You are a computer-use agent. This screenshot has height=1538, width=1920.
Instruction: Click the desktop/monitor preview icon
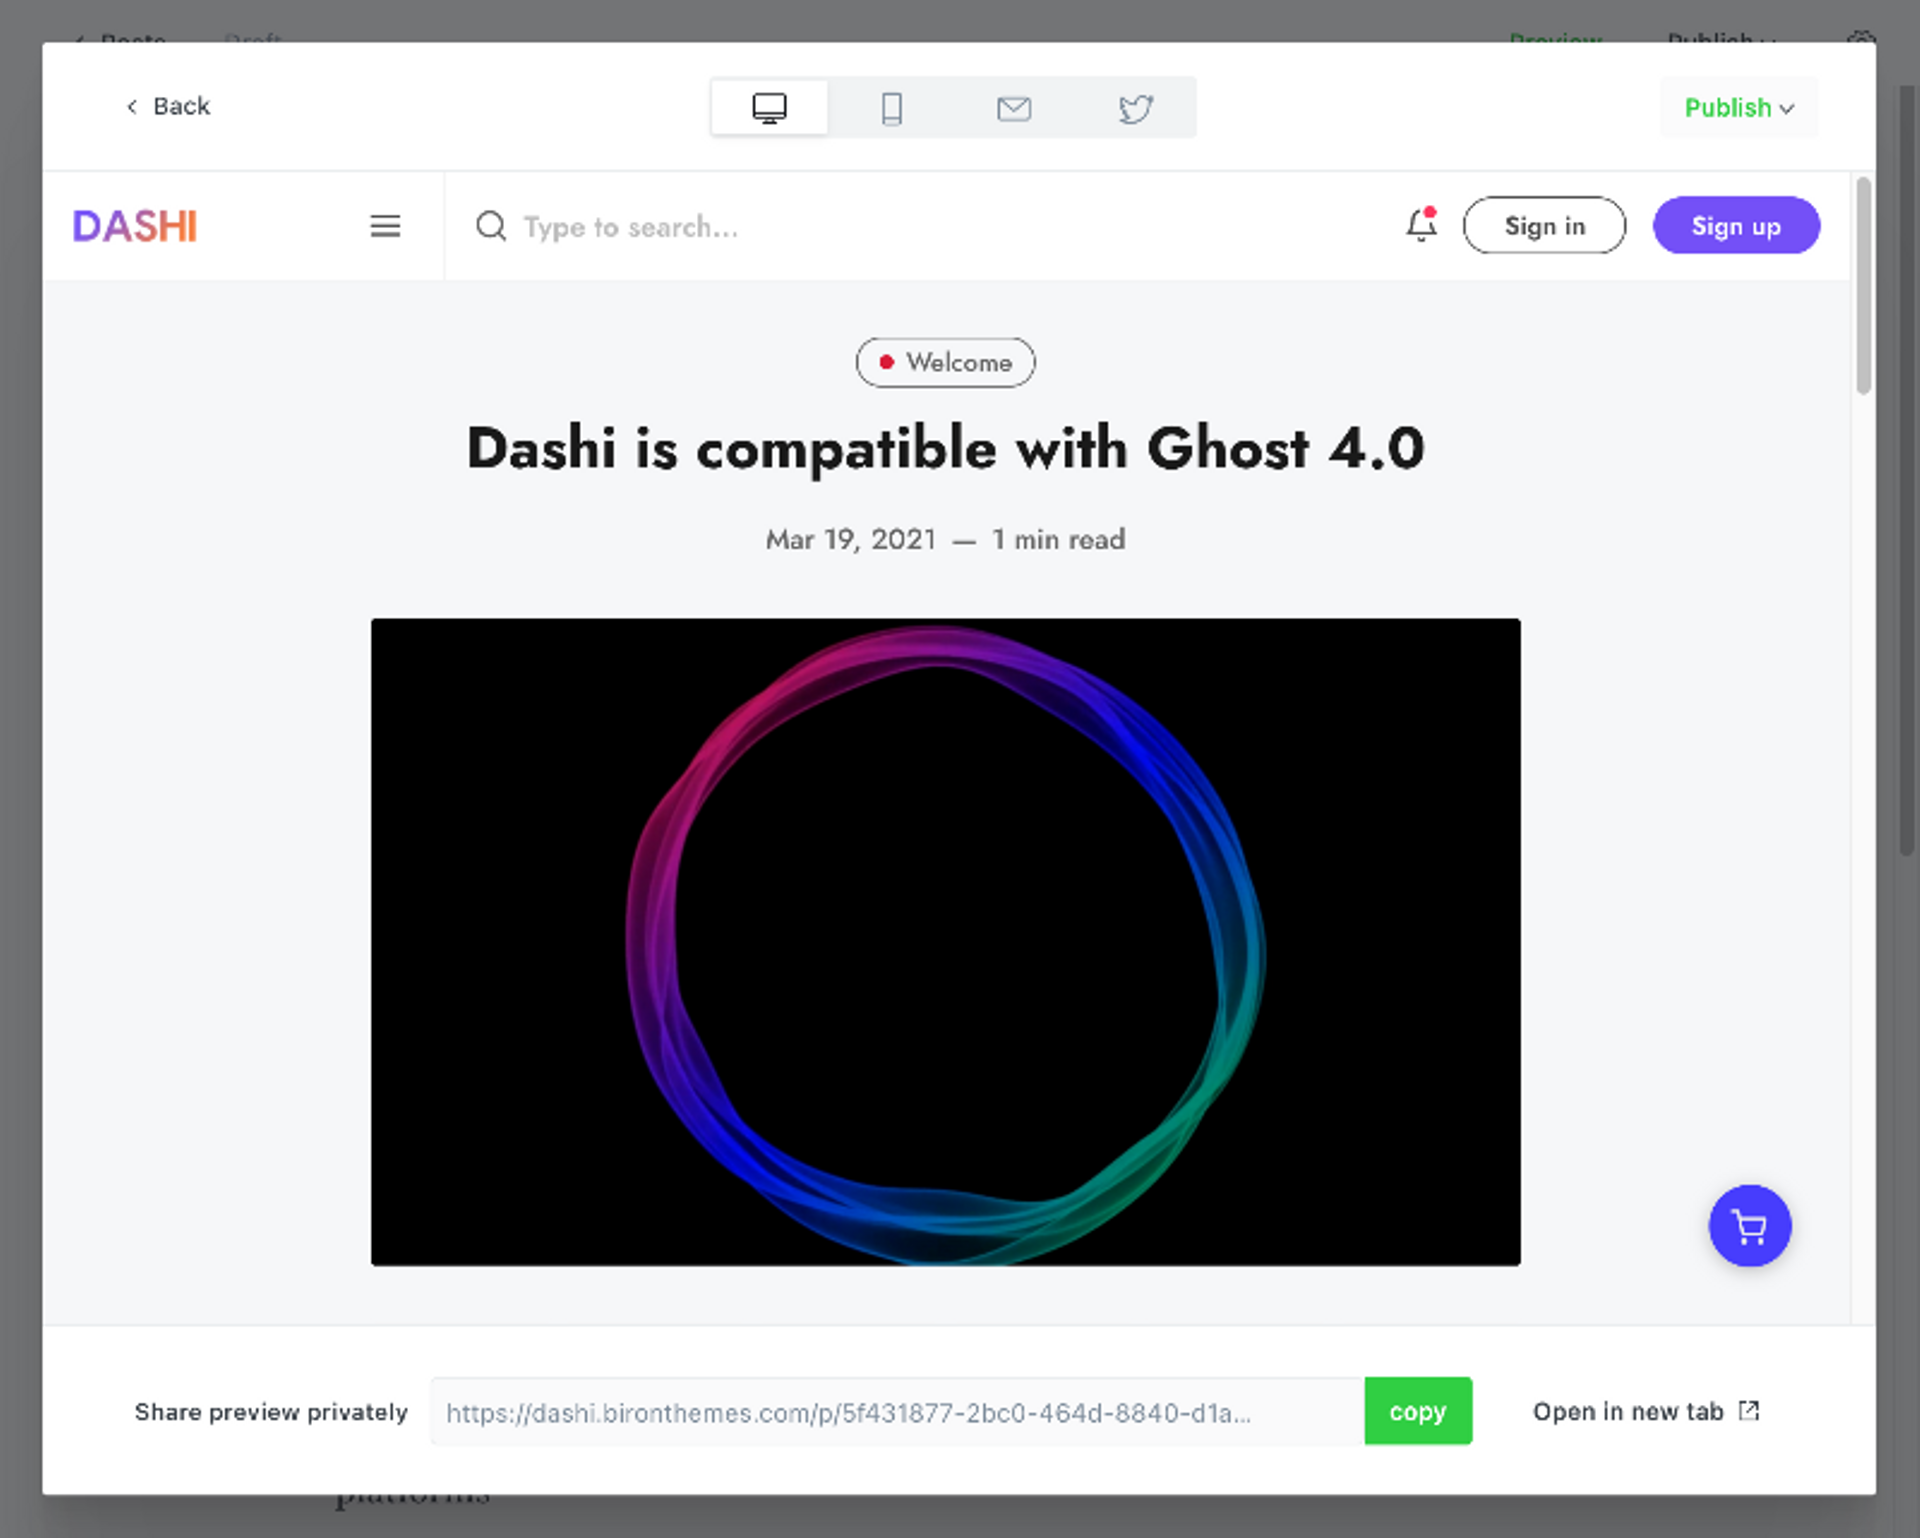769,105
